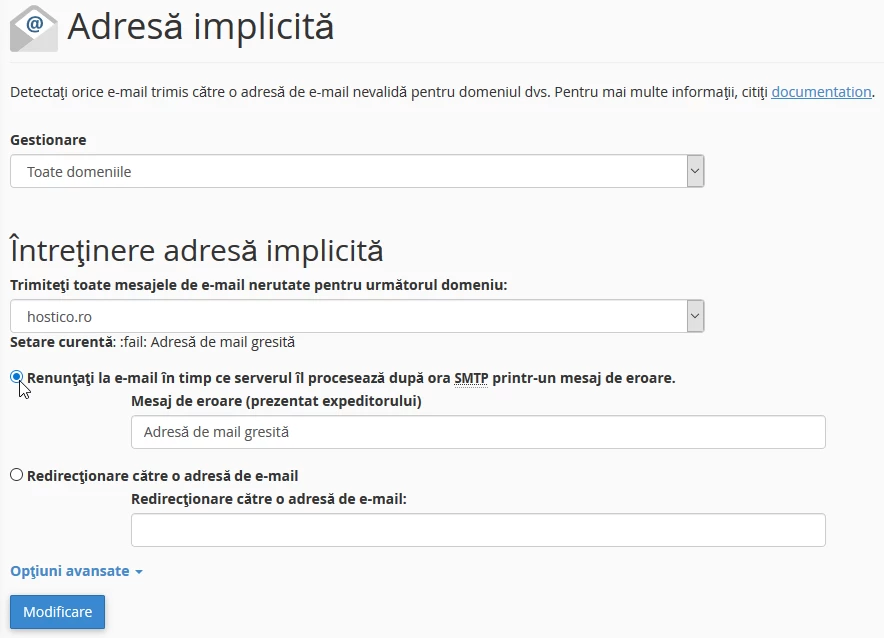The width and height of the screenshot is (884, 638).
Task: Select "Redirecţionare către o adresă de e-mail" radio
Action: tap(16, 475)
